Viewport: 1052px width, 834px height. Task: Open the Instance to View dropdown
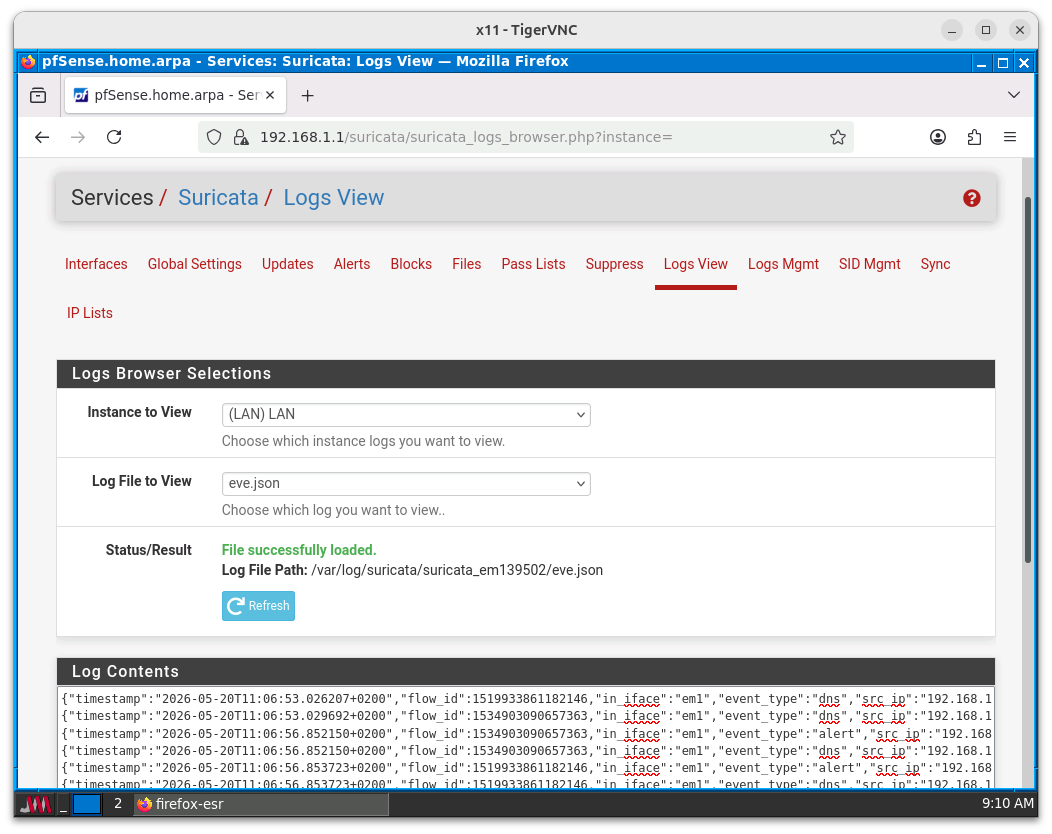tap(406, 415)
